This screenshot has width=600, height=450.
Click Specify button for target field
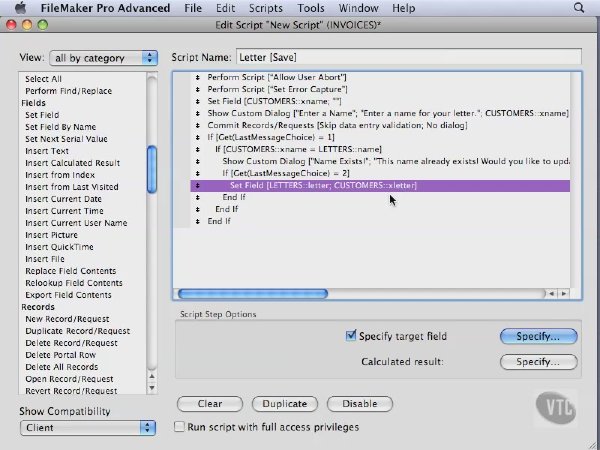(538, 336)
